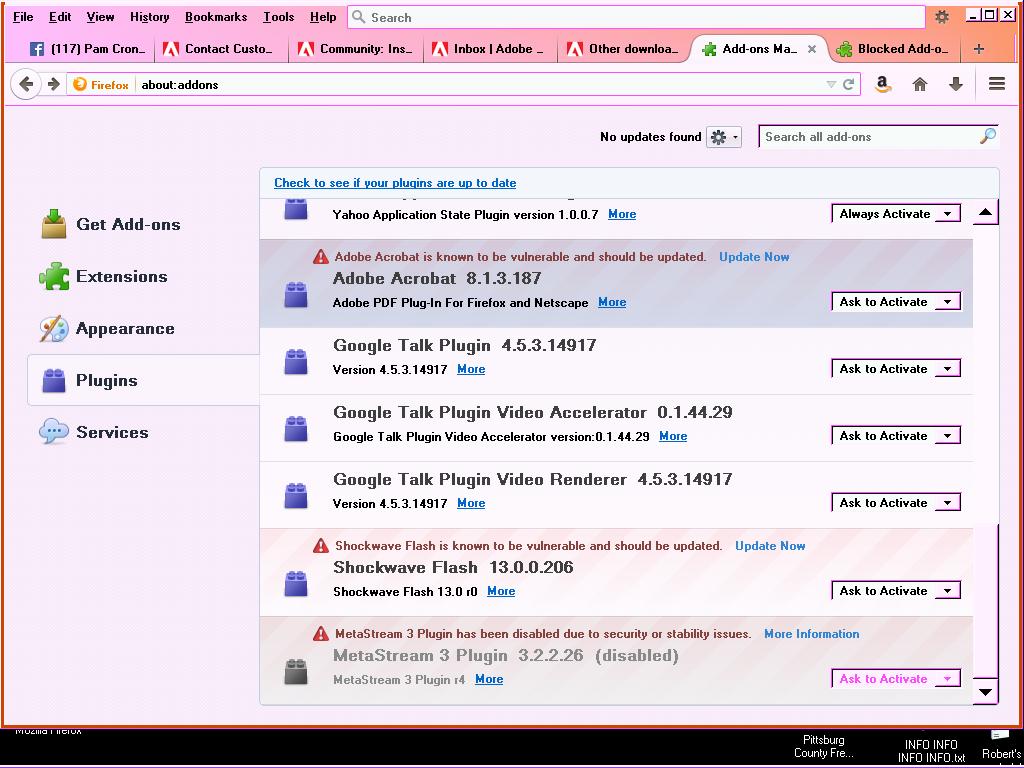1024x768 pixels.
Task: Click More link under Google Talk Plugin Video Accelerator
Action: pyautogui.click(x=673, y=436)
